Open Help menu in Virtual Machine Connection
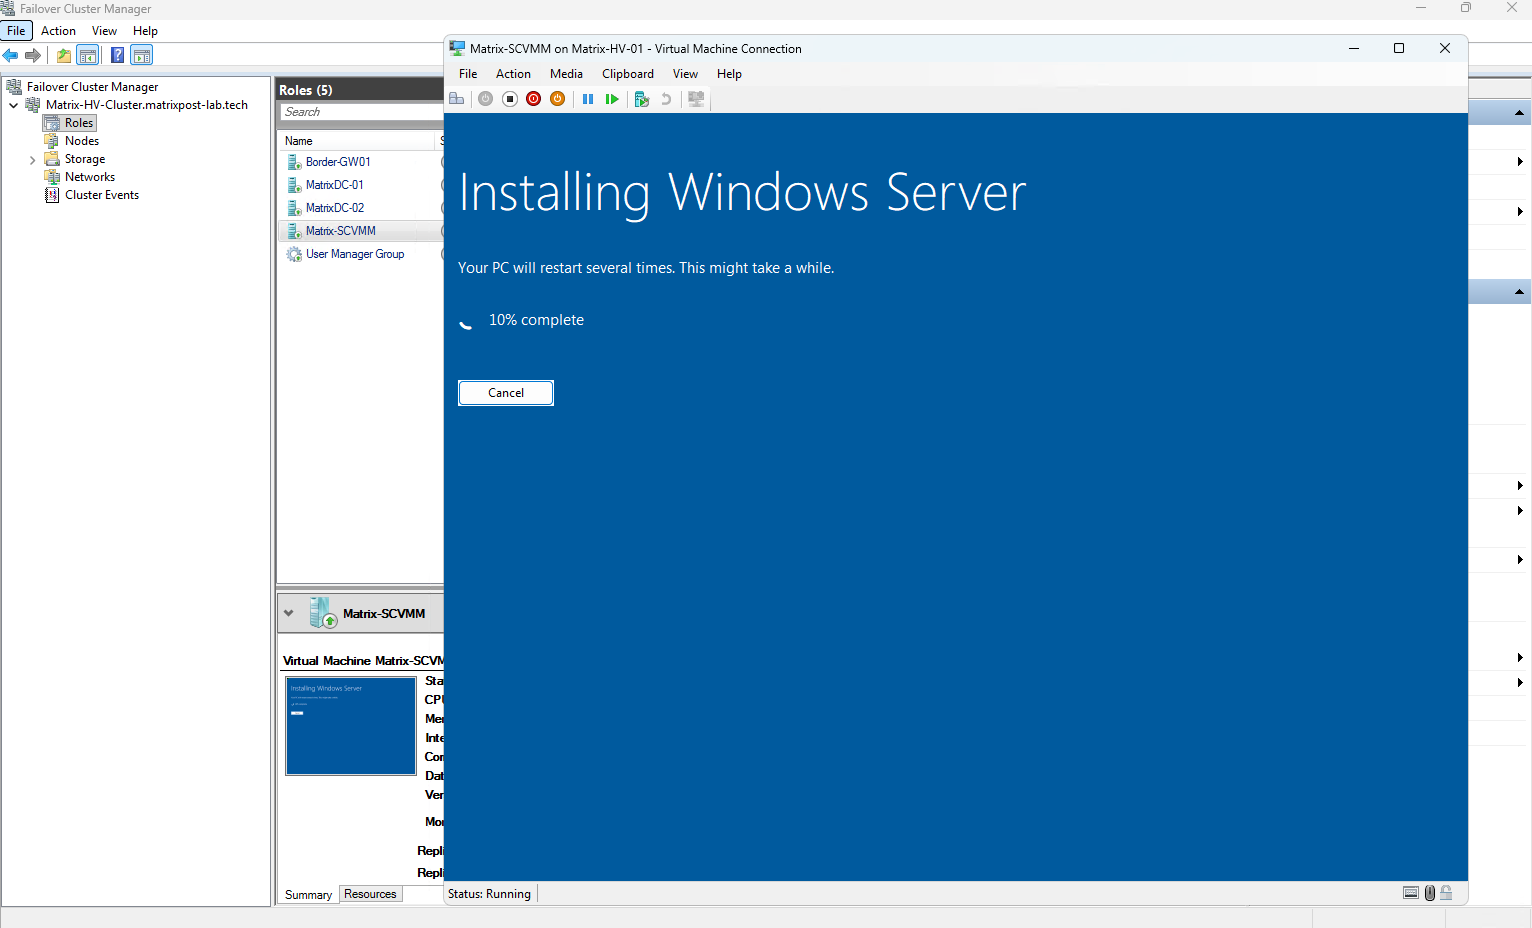This screenshot has width=1532, height=928. pos(729,74)
